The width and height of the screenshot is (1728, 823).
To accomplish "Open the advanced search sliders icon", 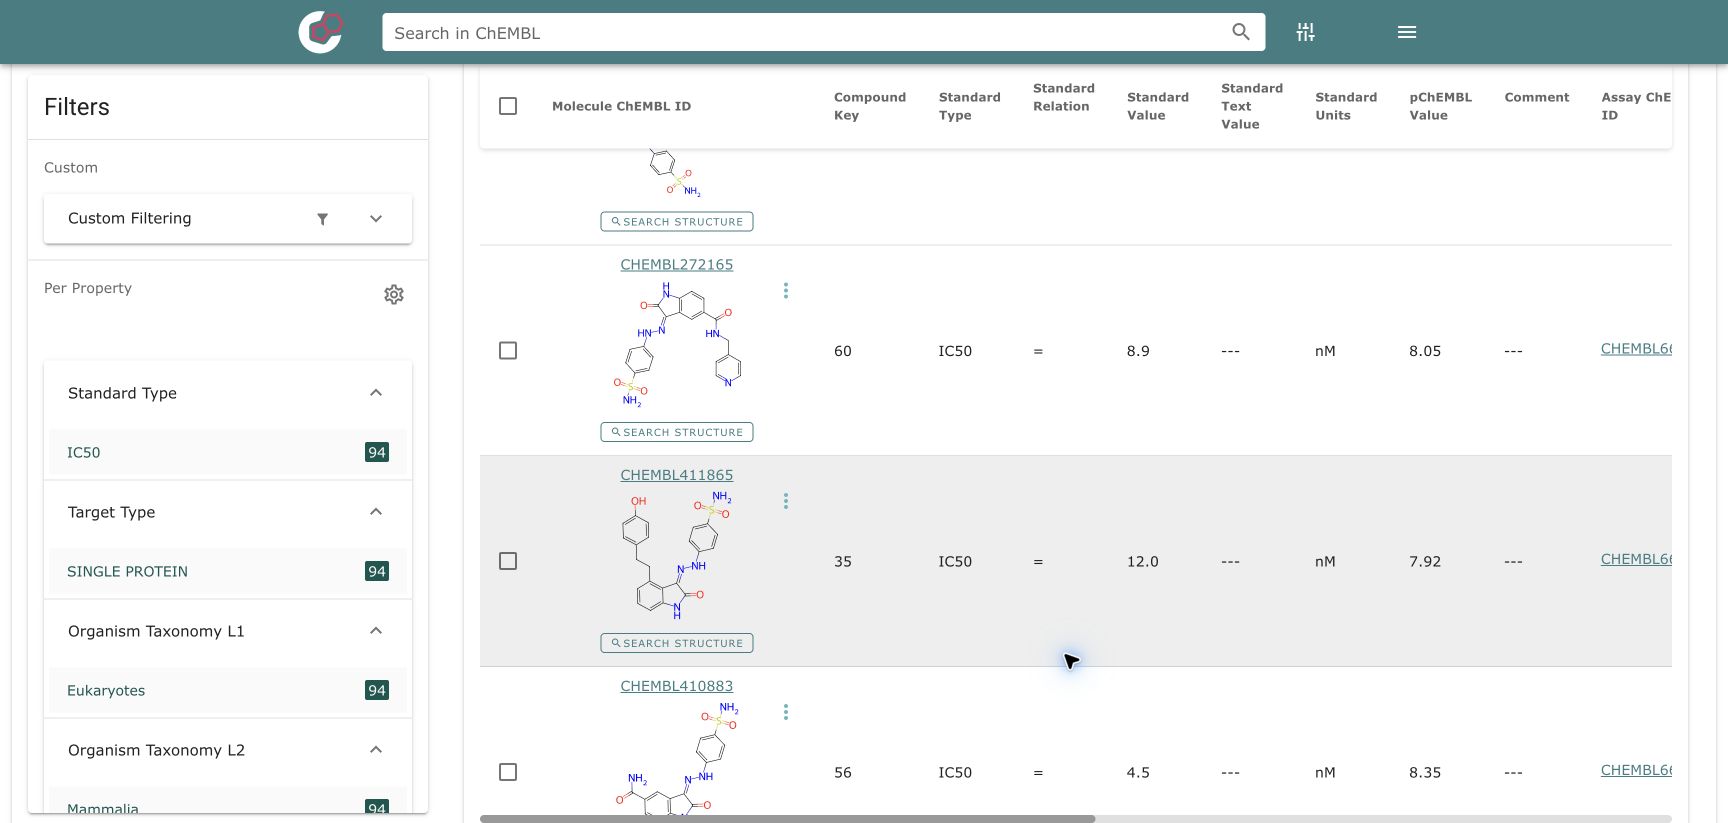I will tap(1305, 32).
